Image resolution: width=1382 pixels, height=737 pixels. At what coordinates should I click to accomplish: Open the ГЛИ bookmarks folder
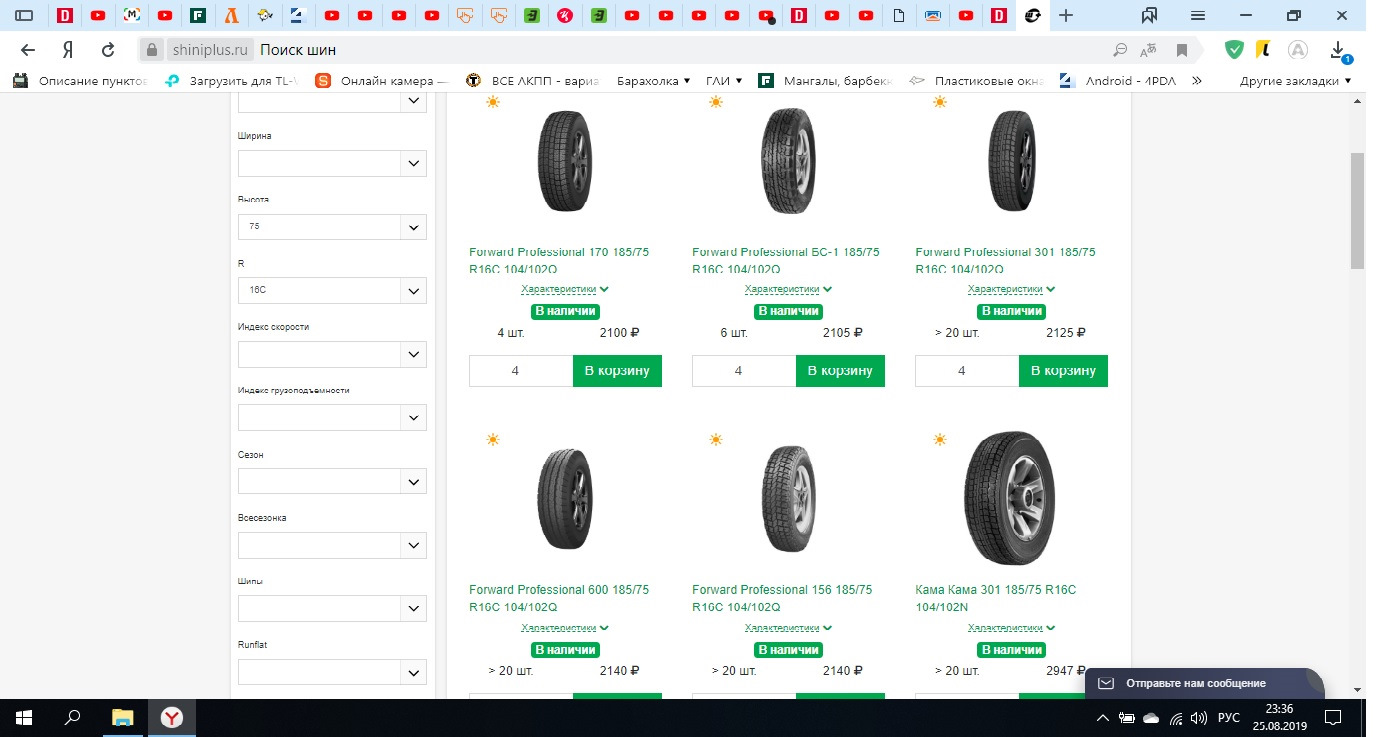pos(724,81)
